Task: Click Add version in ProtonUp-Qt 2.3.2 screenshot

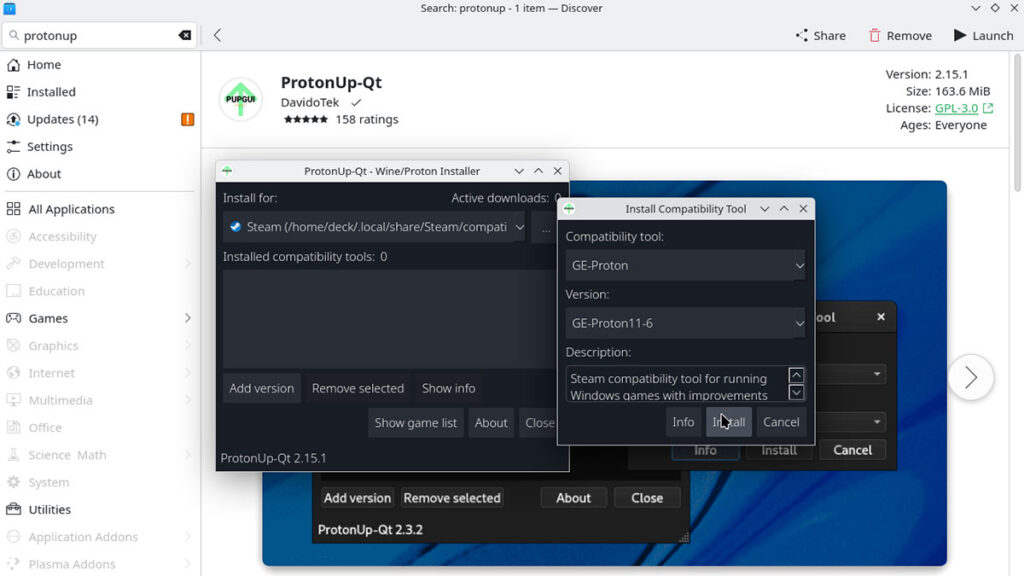Action: (x=357, y=498)
